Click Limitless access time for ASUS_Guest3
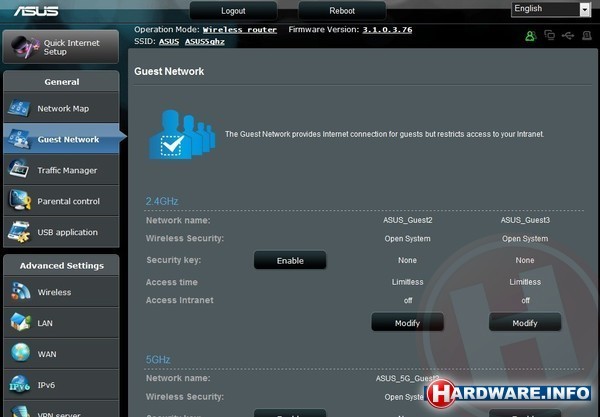 525,282
